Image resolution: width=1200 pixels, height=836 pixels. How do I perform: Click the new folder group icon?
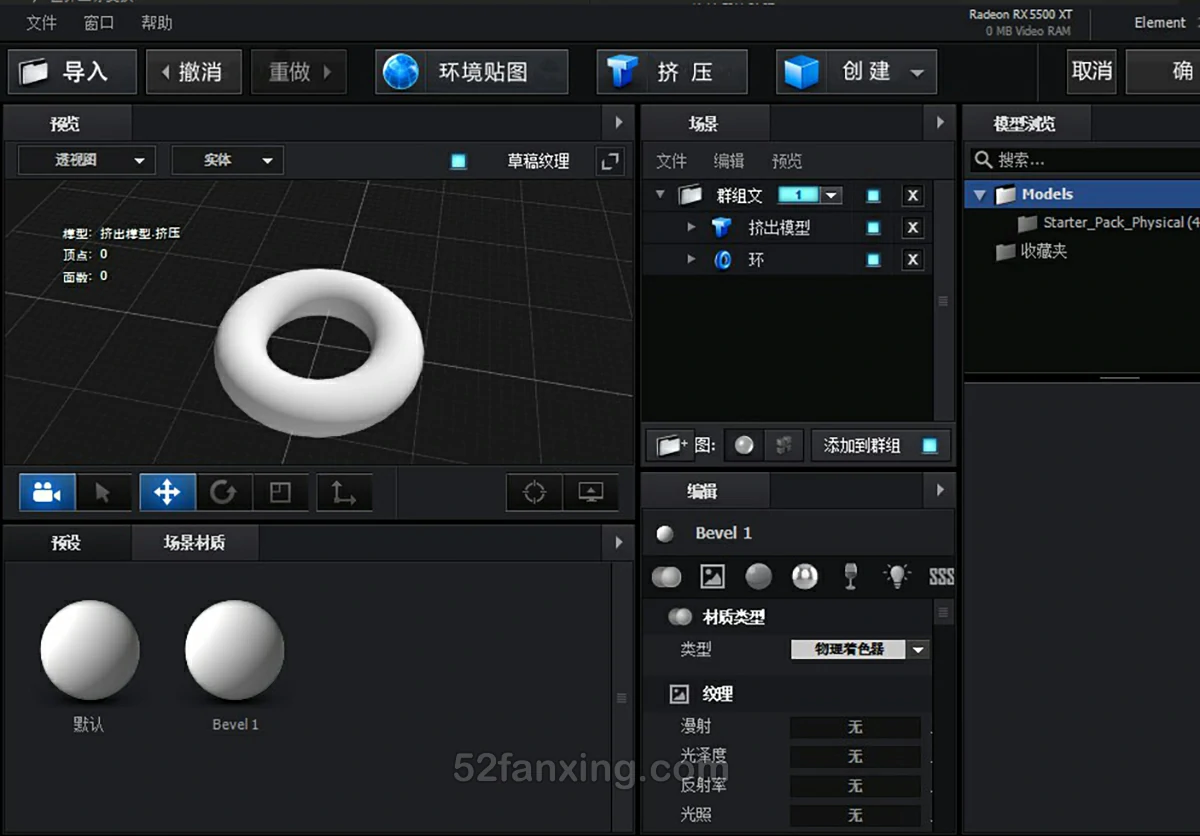tap(670, 446)
